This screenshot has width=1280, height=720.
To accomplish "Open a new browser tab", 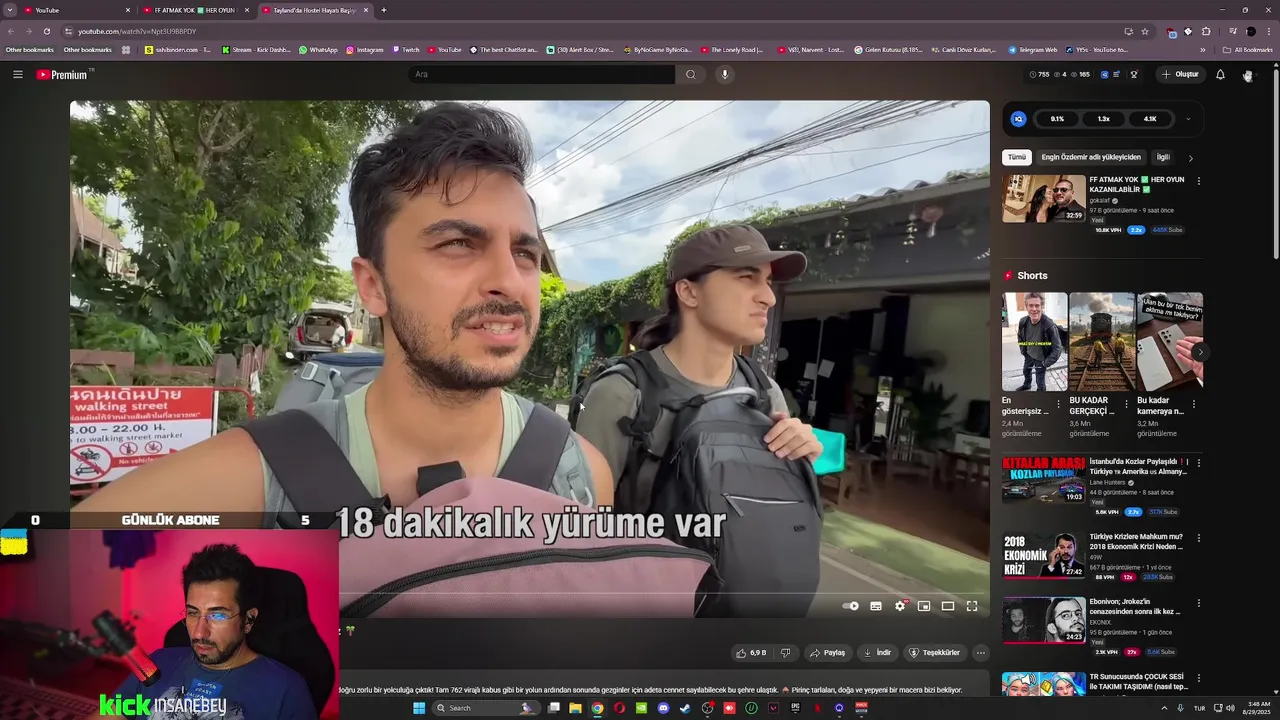I will tap(384, 10).
